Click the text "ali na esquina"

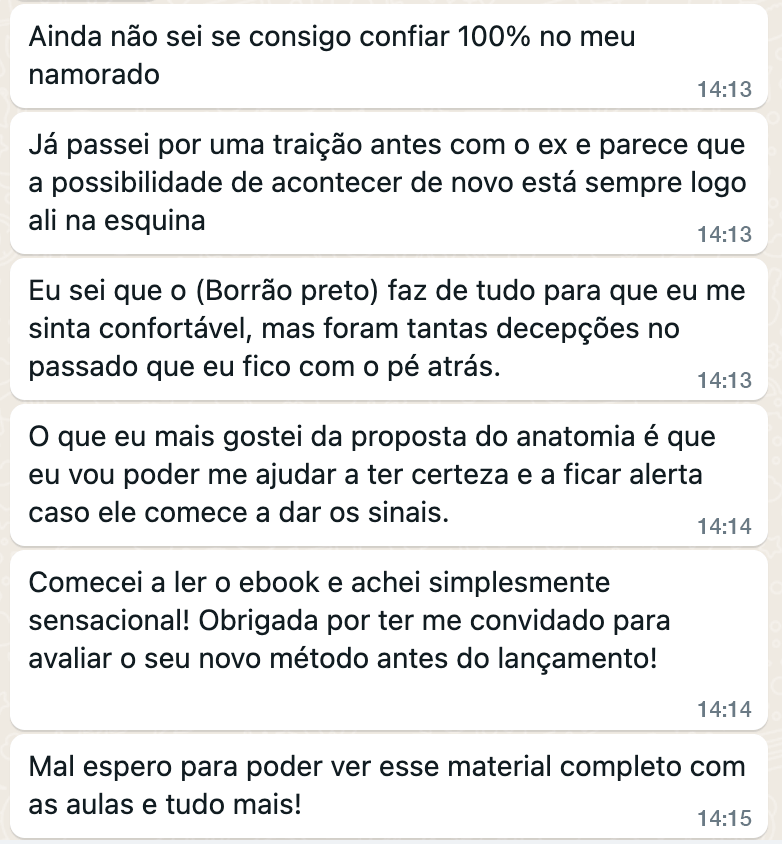(117, 221)
